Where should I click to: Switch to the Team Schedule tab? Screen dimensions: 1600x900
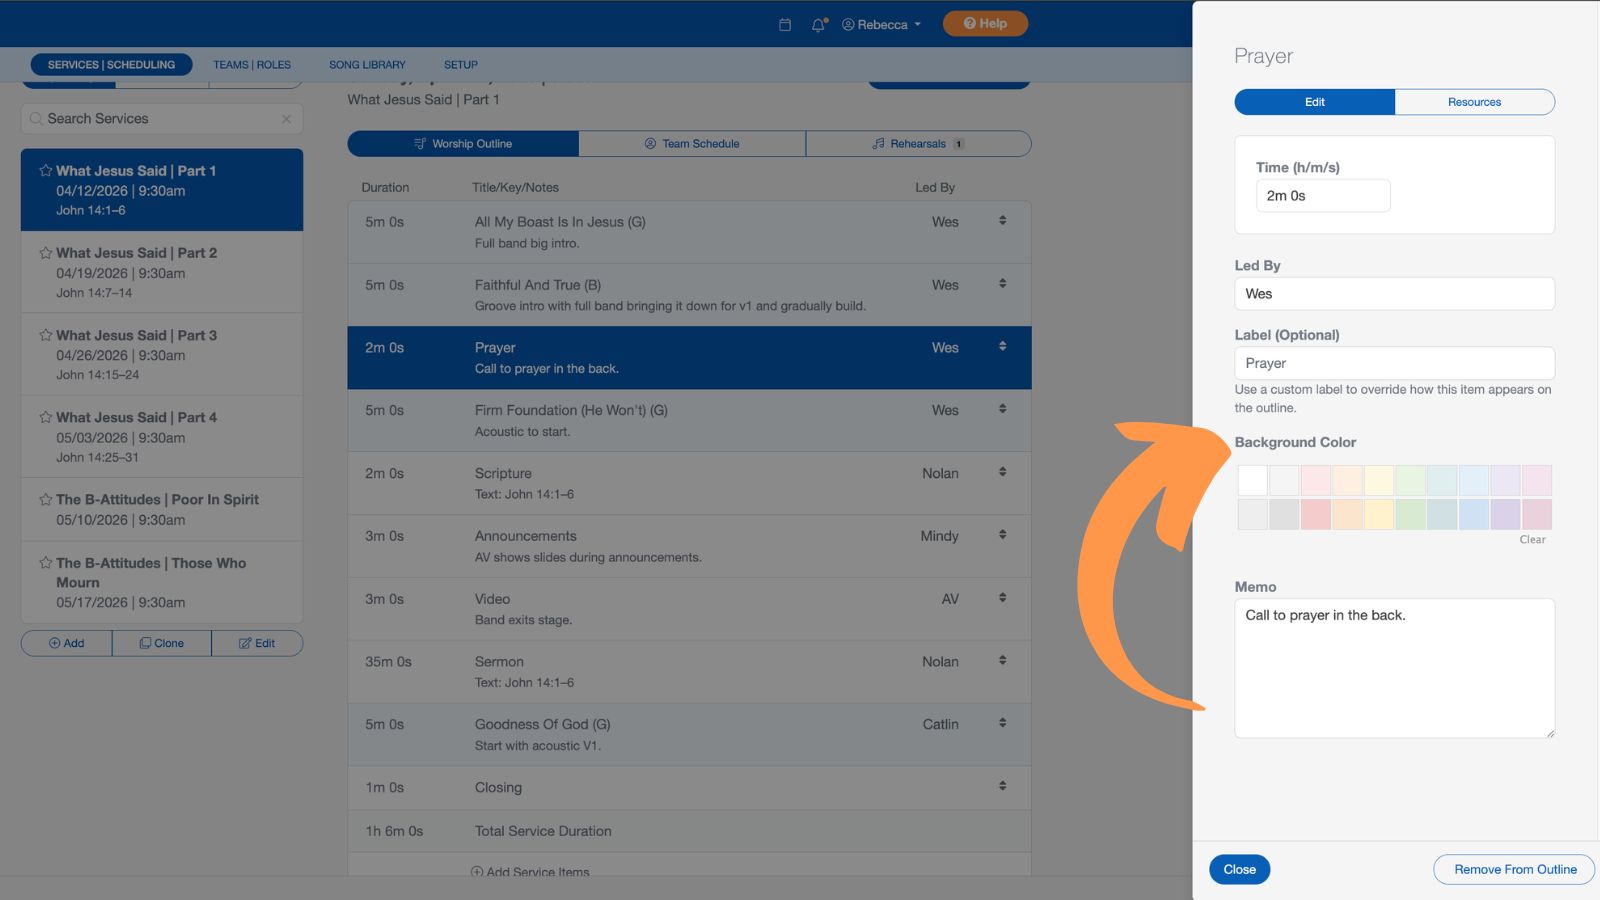(x=690, y=143)
